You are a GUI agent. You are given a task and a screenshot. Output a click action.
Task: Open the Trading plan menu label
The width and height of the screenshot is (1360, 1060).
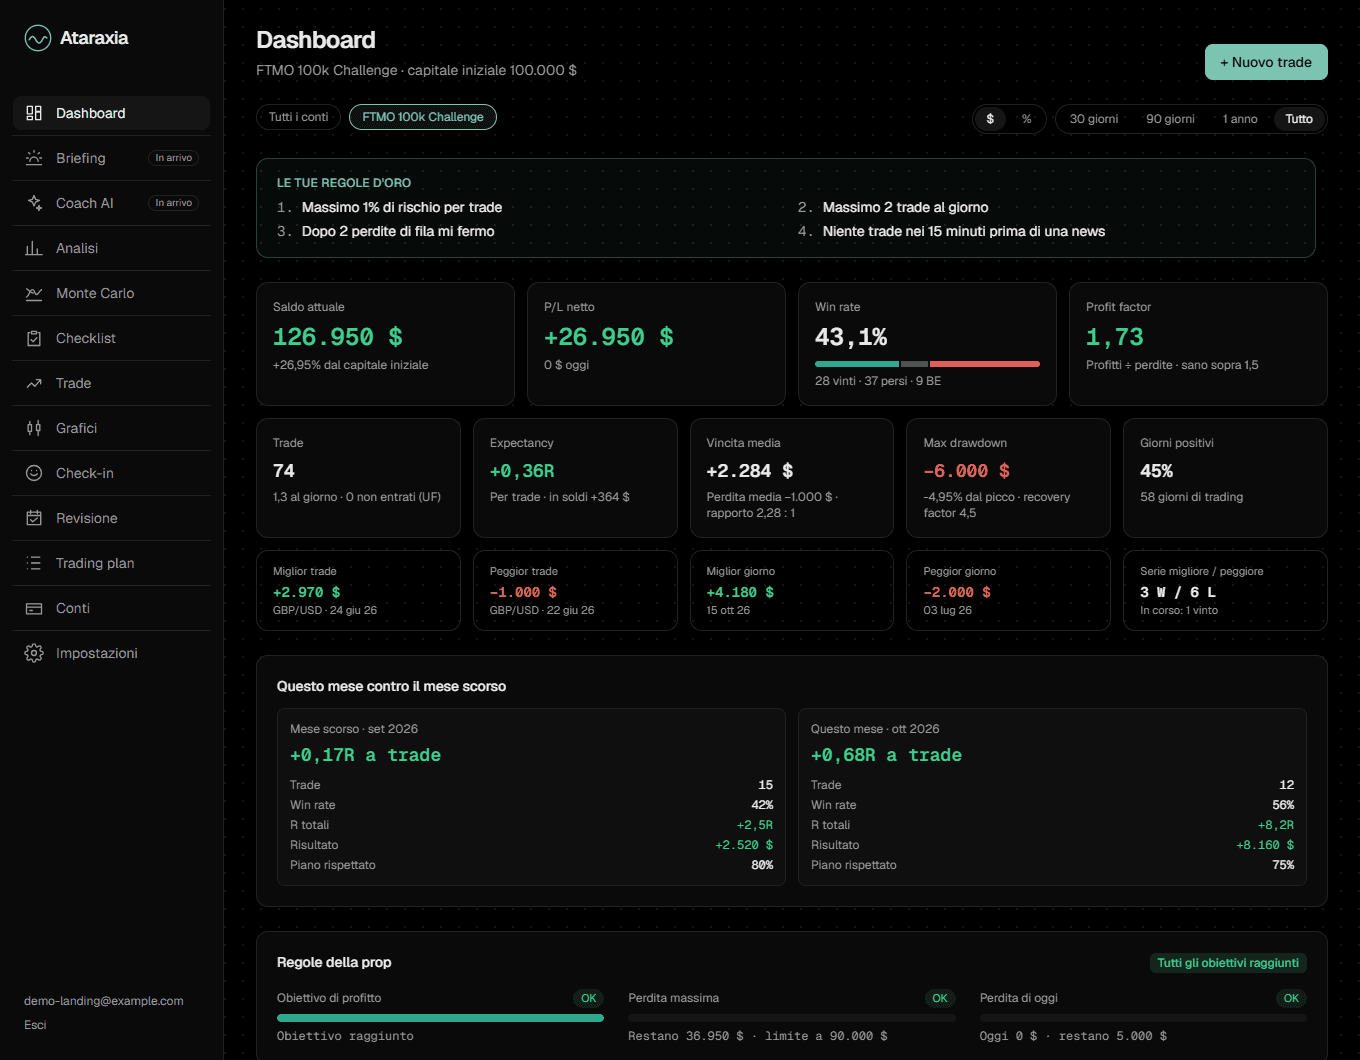click(95, 563)
